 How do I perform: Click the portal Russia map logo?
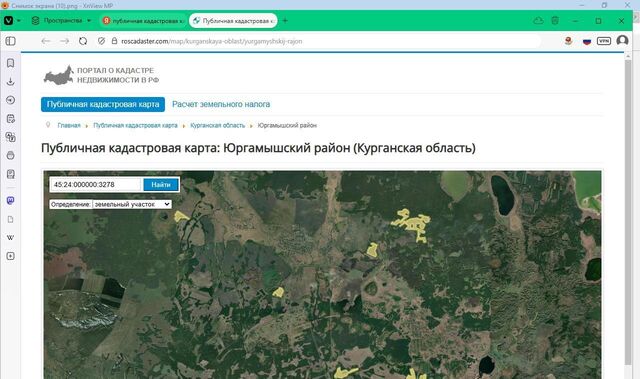[x=59, y=75]
